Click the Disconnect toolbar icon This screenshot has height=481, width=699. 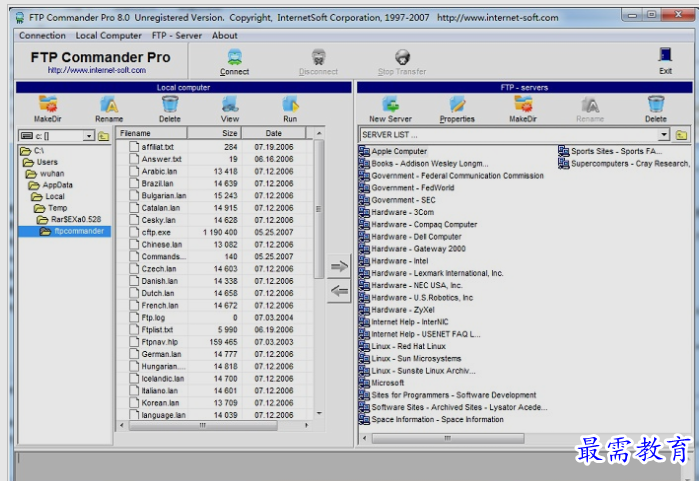pos(318,57)
